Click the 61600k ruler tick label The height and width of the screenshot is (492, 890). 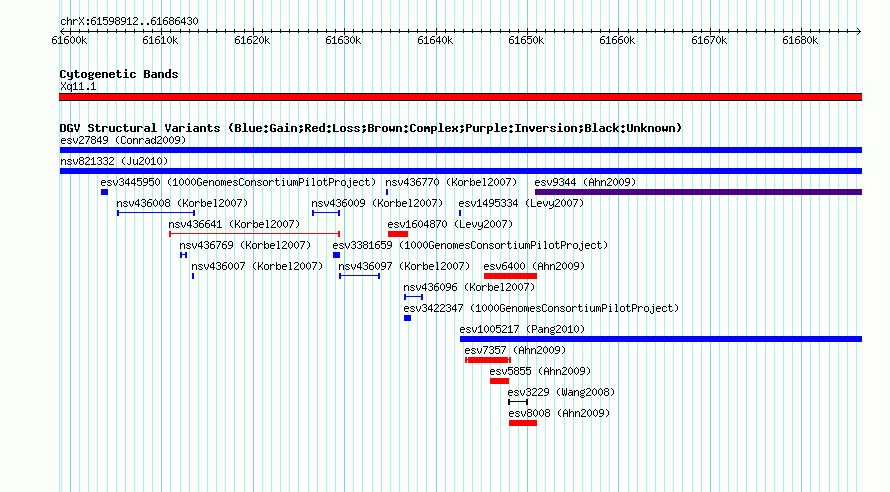click(69, 40)
